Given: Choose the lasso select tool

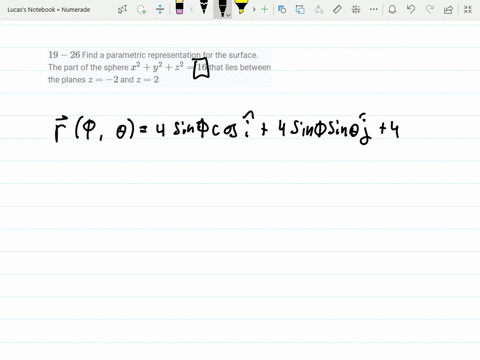Looking at the screenshot, I should 142,9.
